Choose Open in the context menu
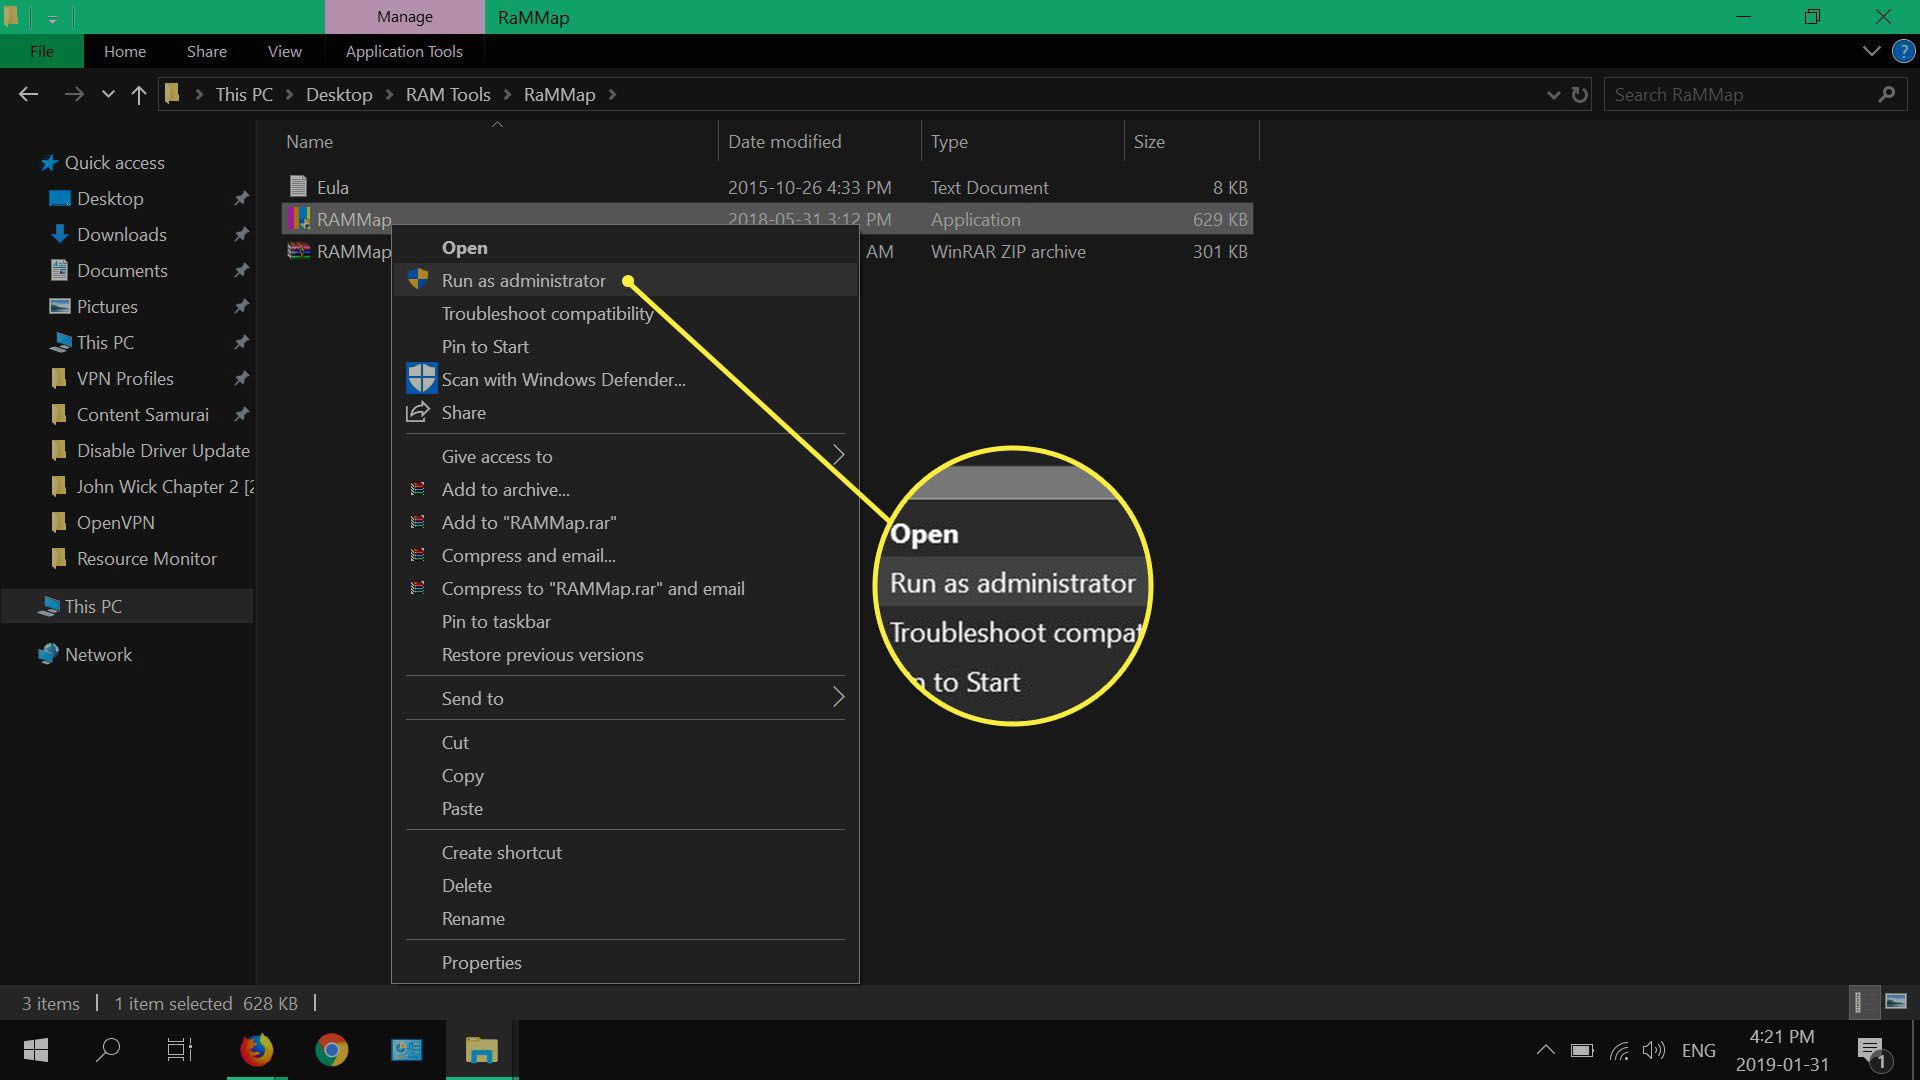This screenshot has width=1920, height=1080. pyautogui.click(x=625, y=248)
